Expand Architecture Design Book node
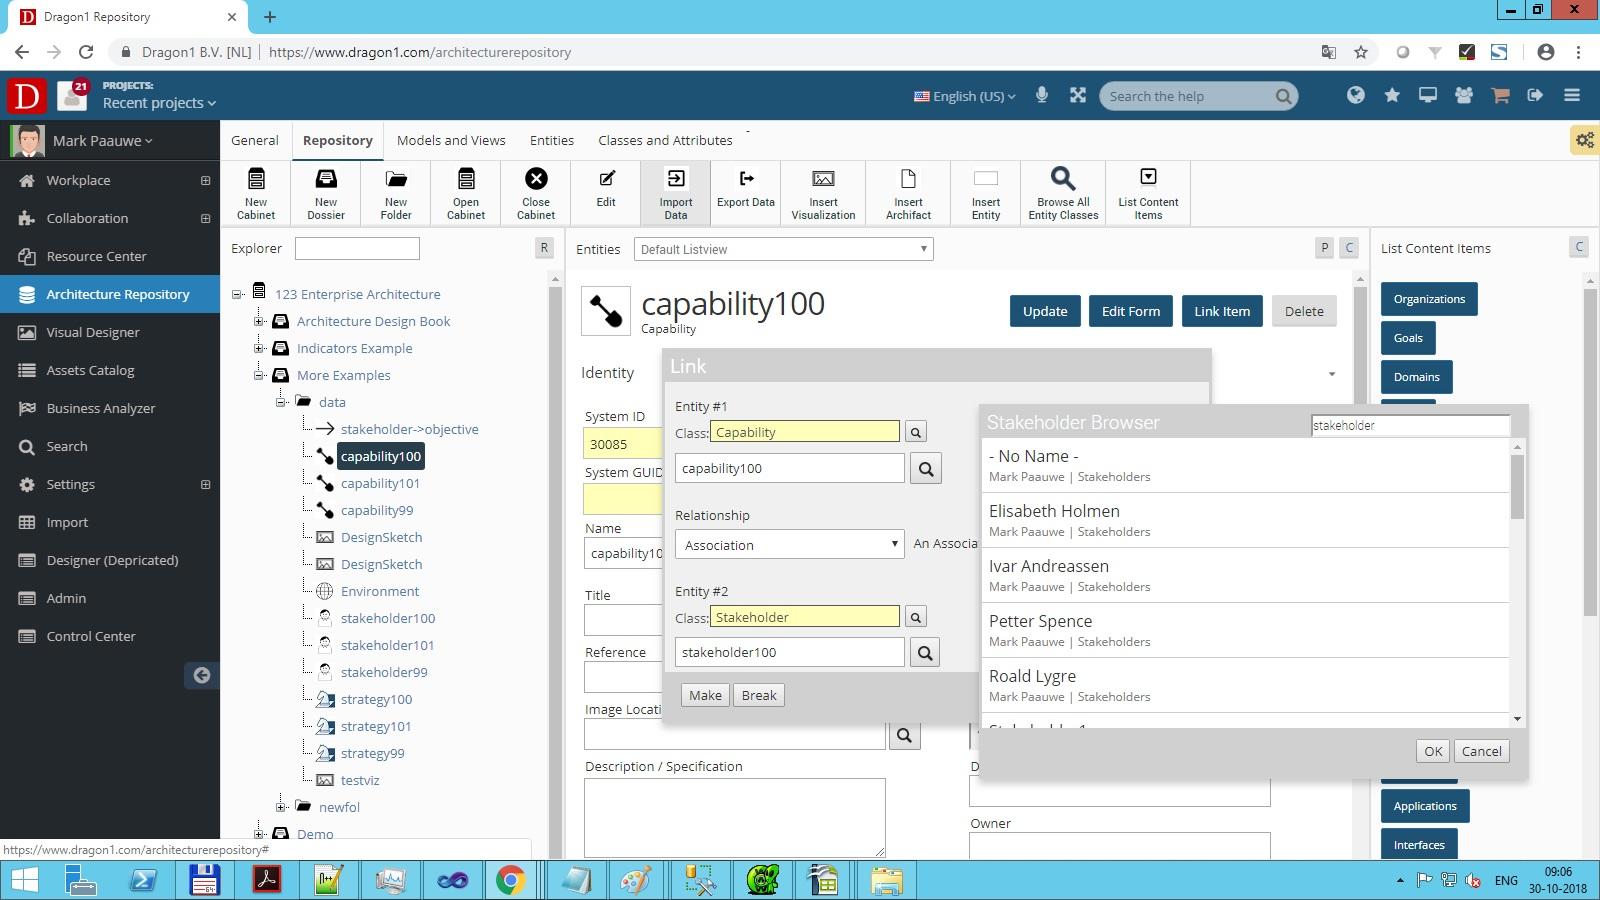Viewport: 1600px width, 900px height. point(259,321)
